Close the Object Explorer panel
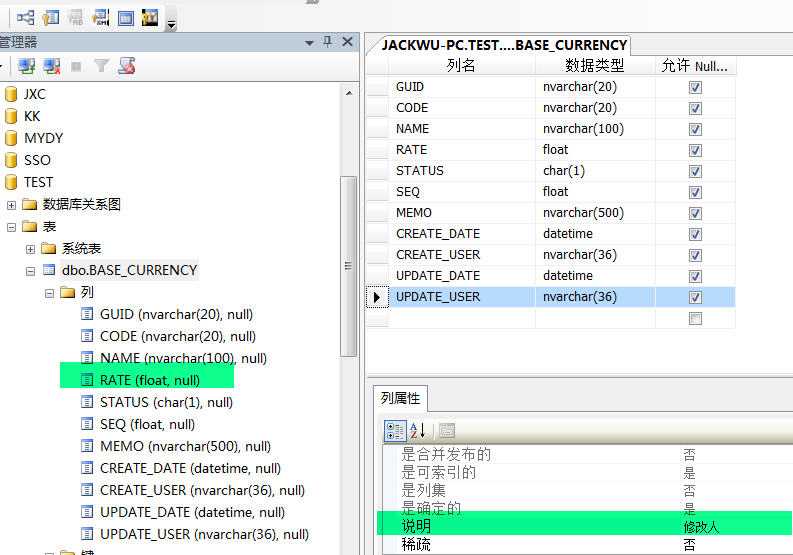 pyautogui.click(x=347, y=41)
